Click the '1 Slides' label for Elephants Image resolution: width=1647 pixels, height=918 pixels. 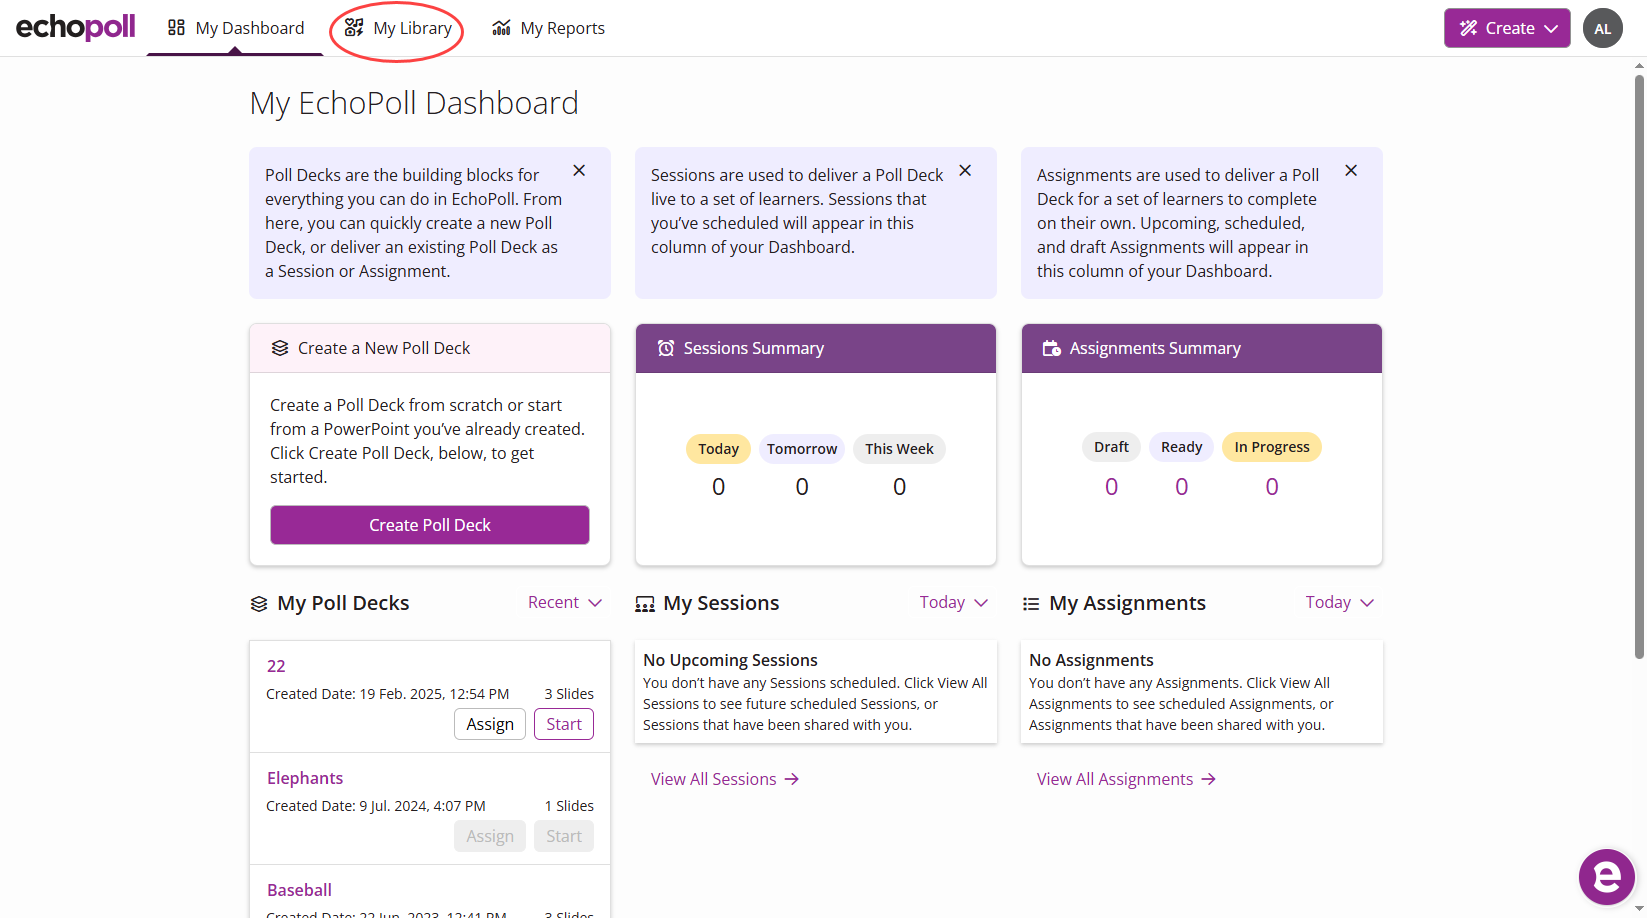[x=569, y=806]
